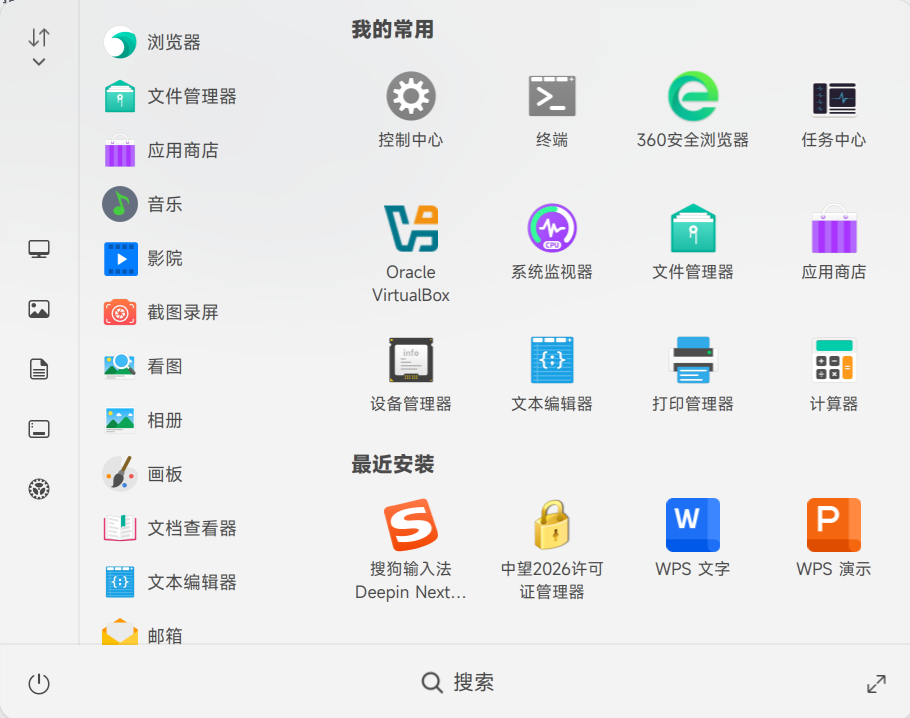Image resolution: width=910 pixels, height=718 pixels.
Task: Launch 画板 drawing app
Action: 143,474
